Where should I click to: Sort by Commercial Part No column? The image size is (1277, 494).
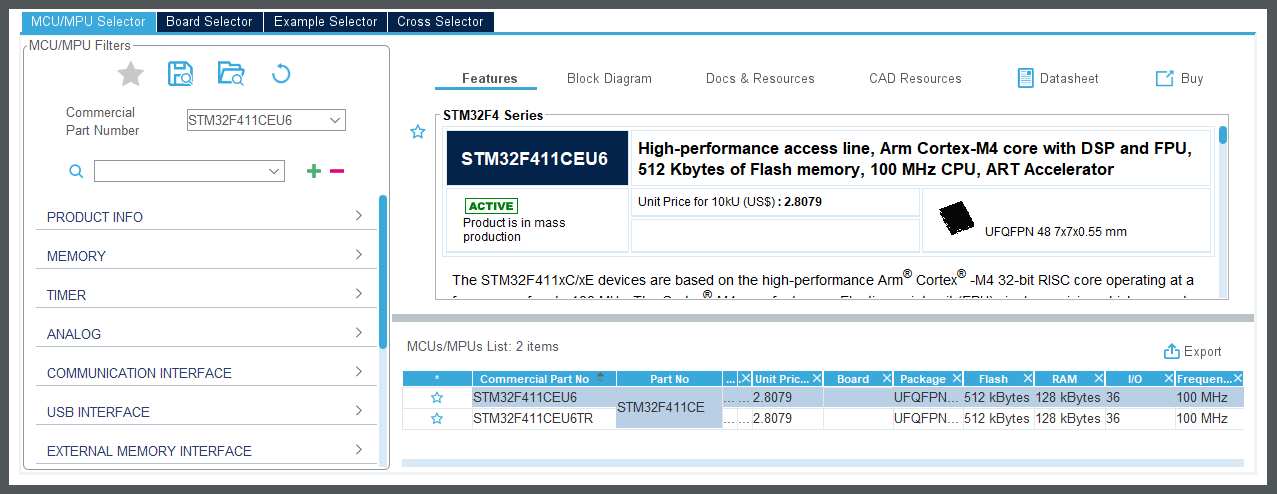coord(544,379)
